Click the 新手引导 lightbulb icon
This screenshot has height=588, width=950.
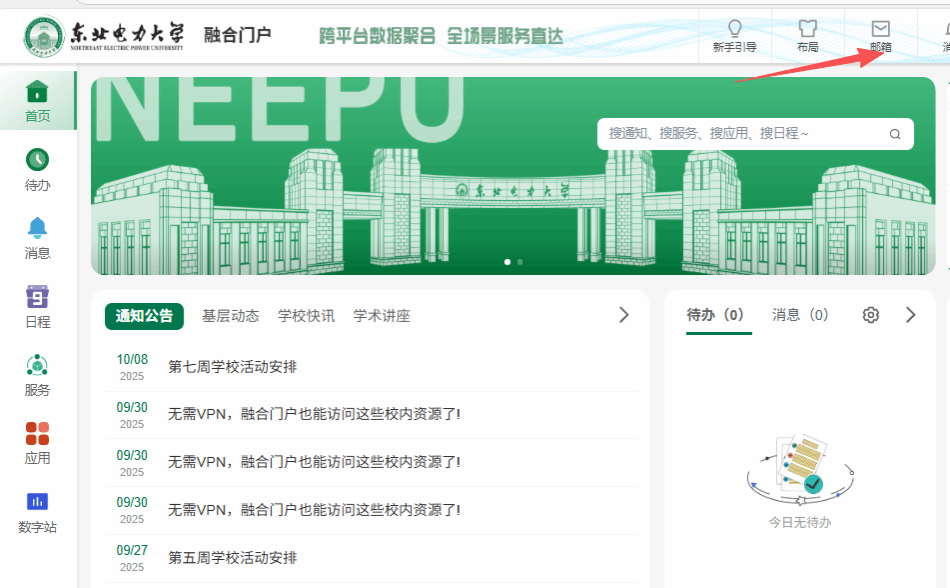coord(734,29)
